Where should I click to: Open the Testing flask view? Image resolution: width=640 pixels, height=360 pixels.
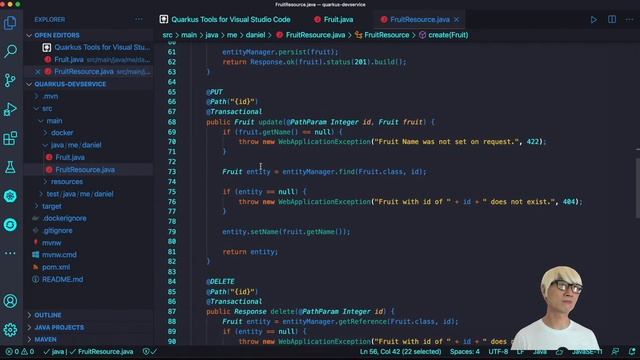click(10, 167)
